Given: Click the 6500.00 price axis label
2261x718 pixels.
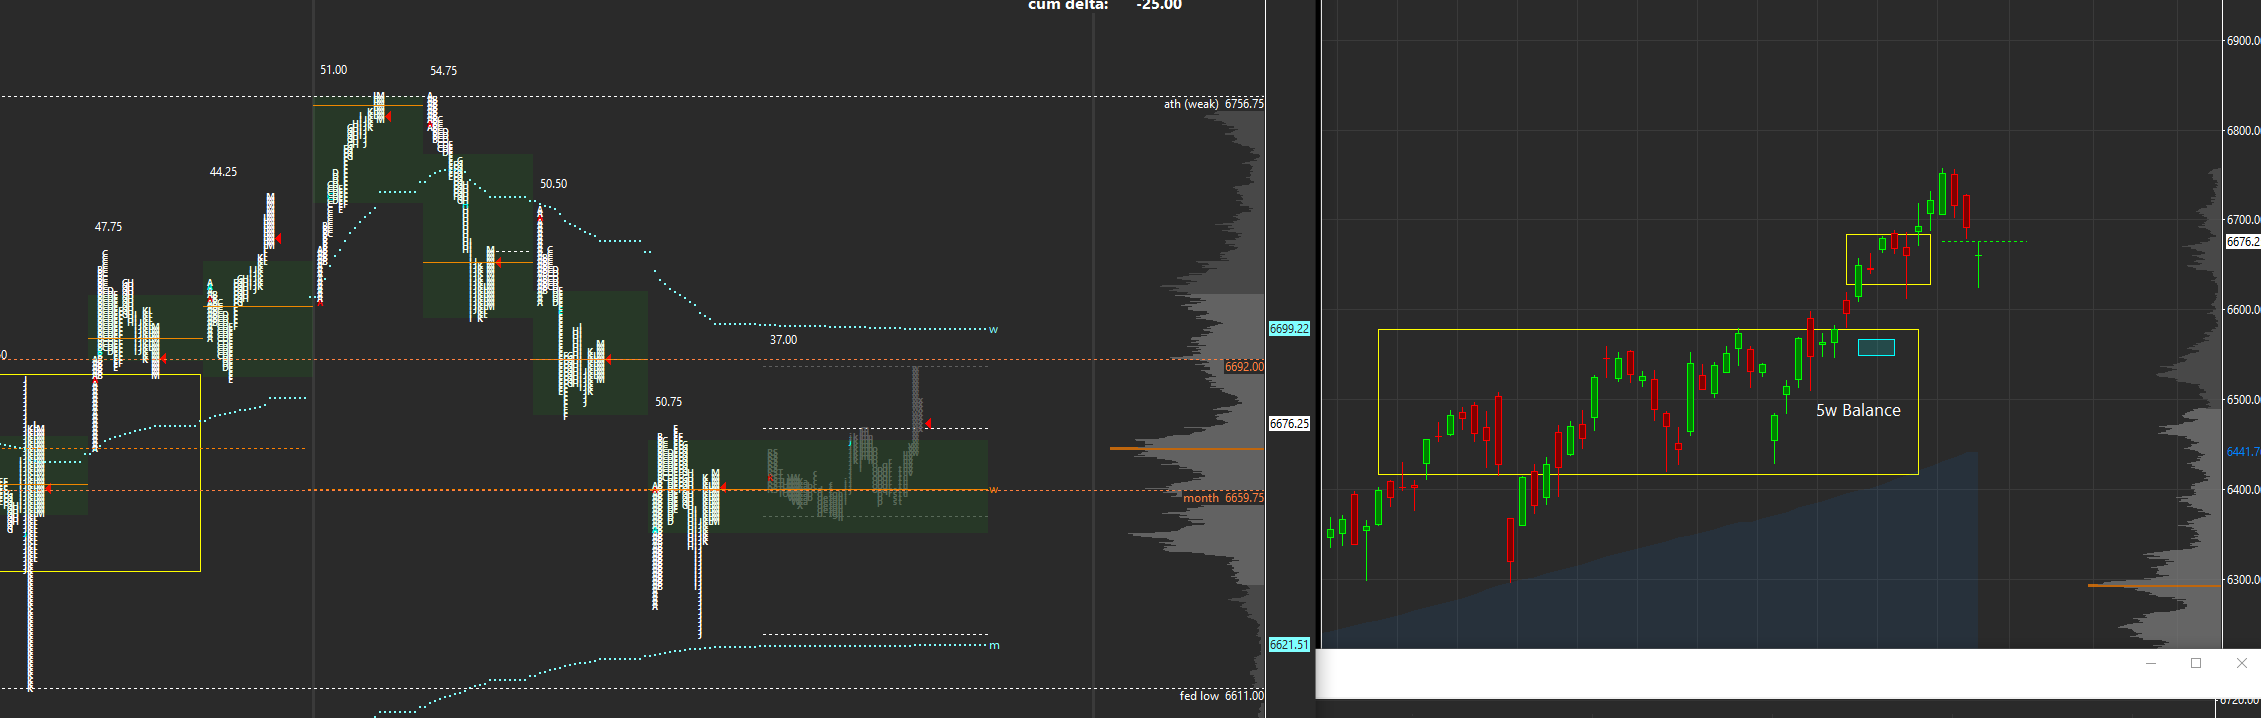Looking at the screenshot, I should click(x=2241, y=400).
